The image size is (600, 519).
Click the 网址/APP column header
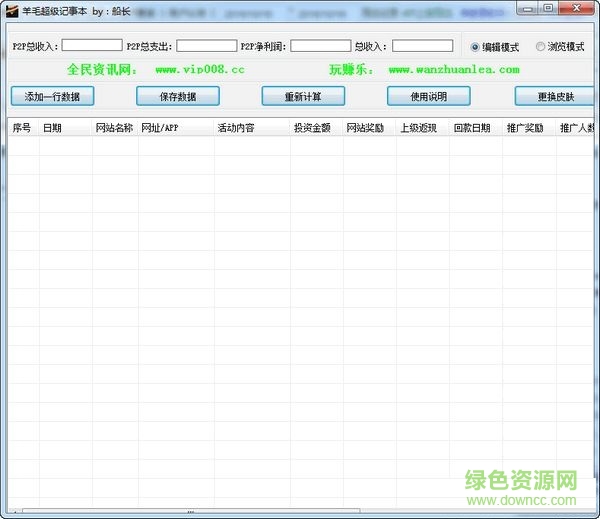176,127
